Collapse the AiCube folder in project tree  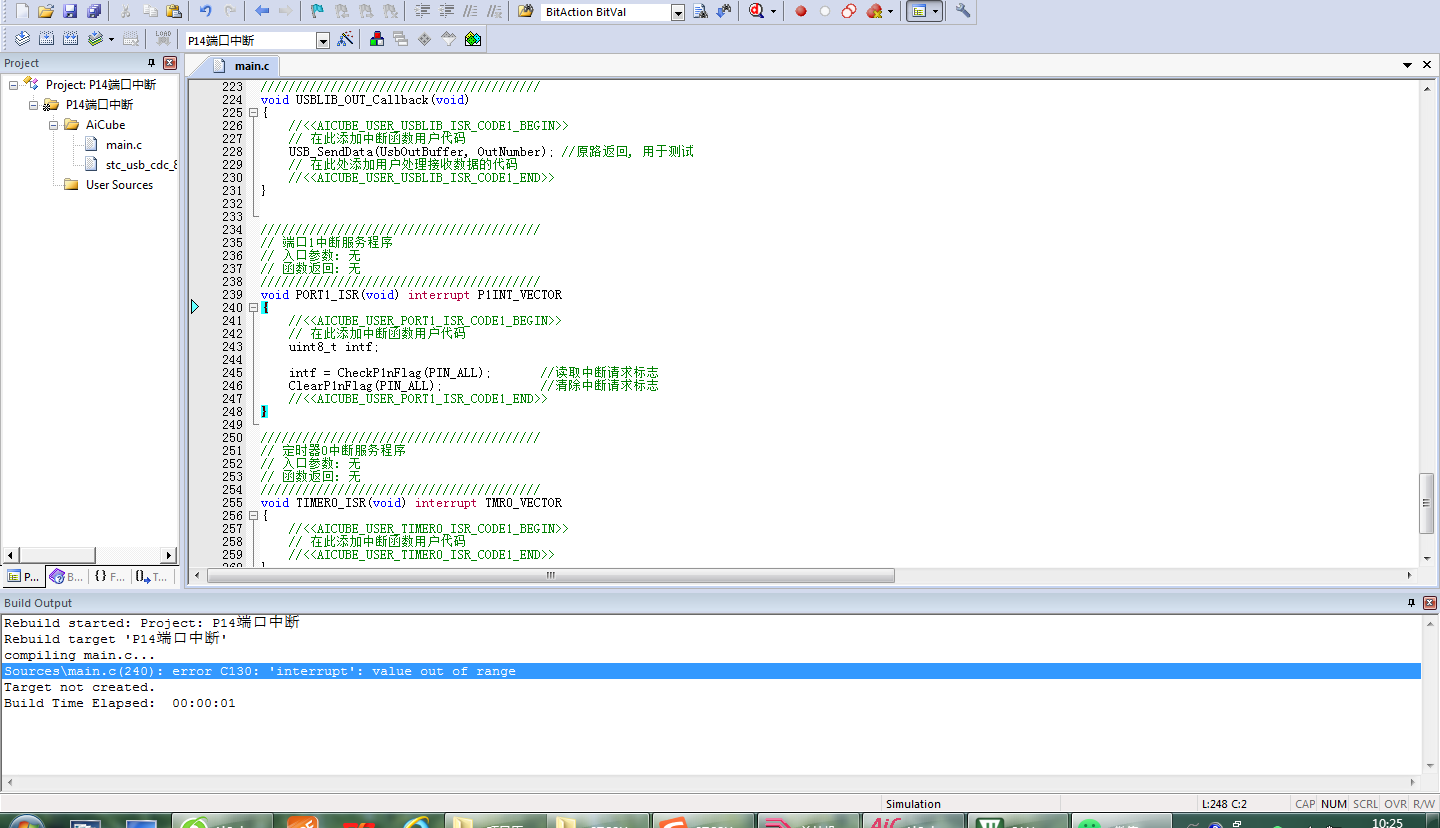(x=54, y=125)
